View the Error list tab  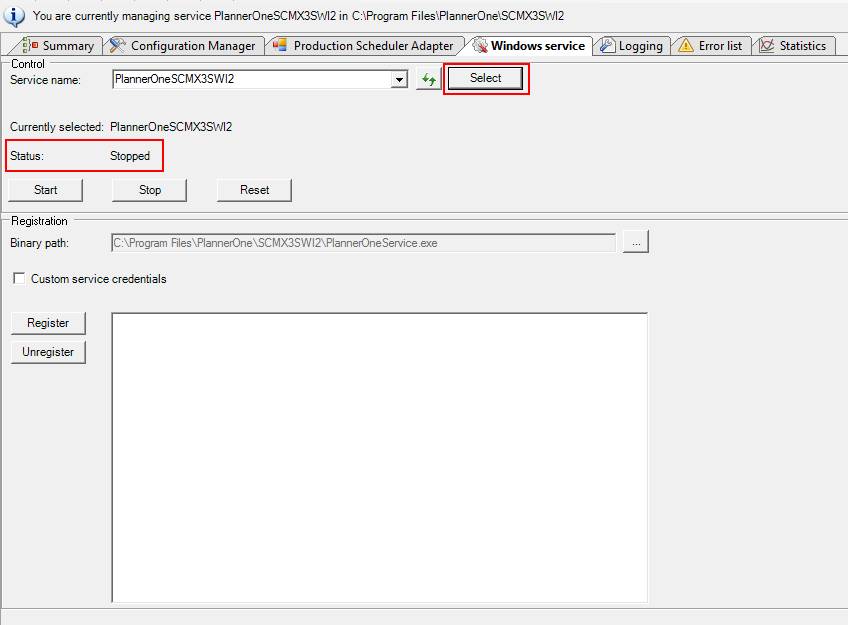(711, 46)
